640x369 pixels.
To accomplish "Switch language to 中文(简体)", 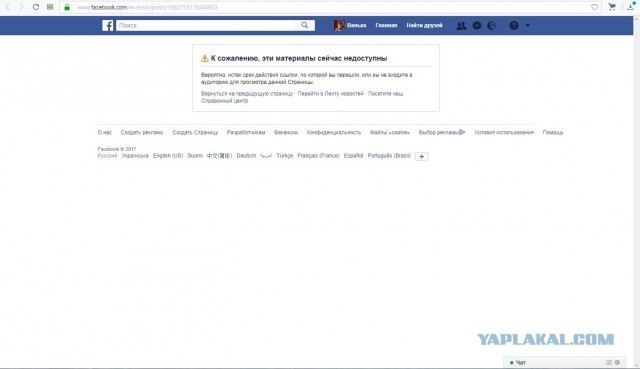I will pyautogui.click(x=219, y=156).
